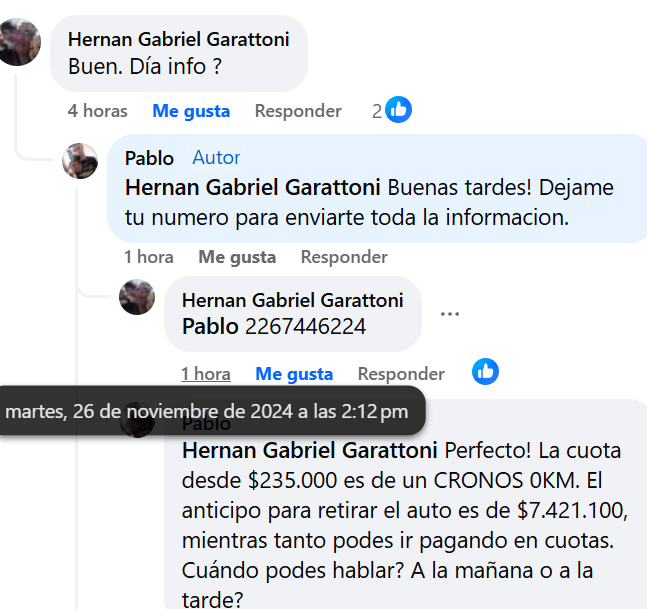Click Hernan's avatar beside the phone number reply
Image resolution: width=647 pixels, height=609 pixels.
point(137,297)
